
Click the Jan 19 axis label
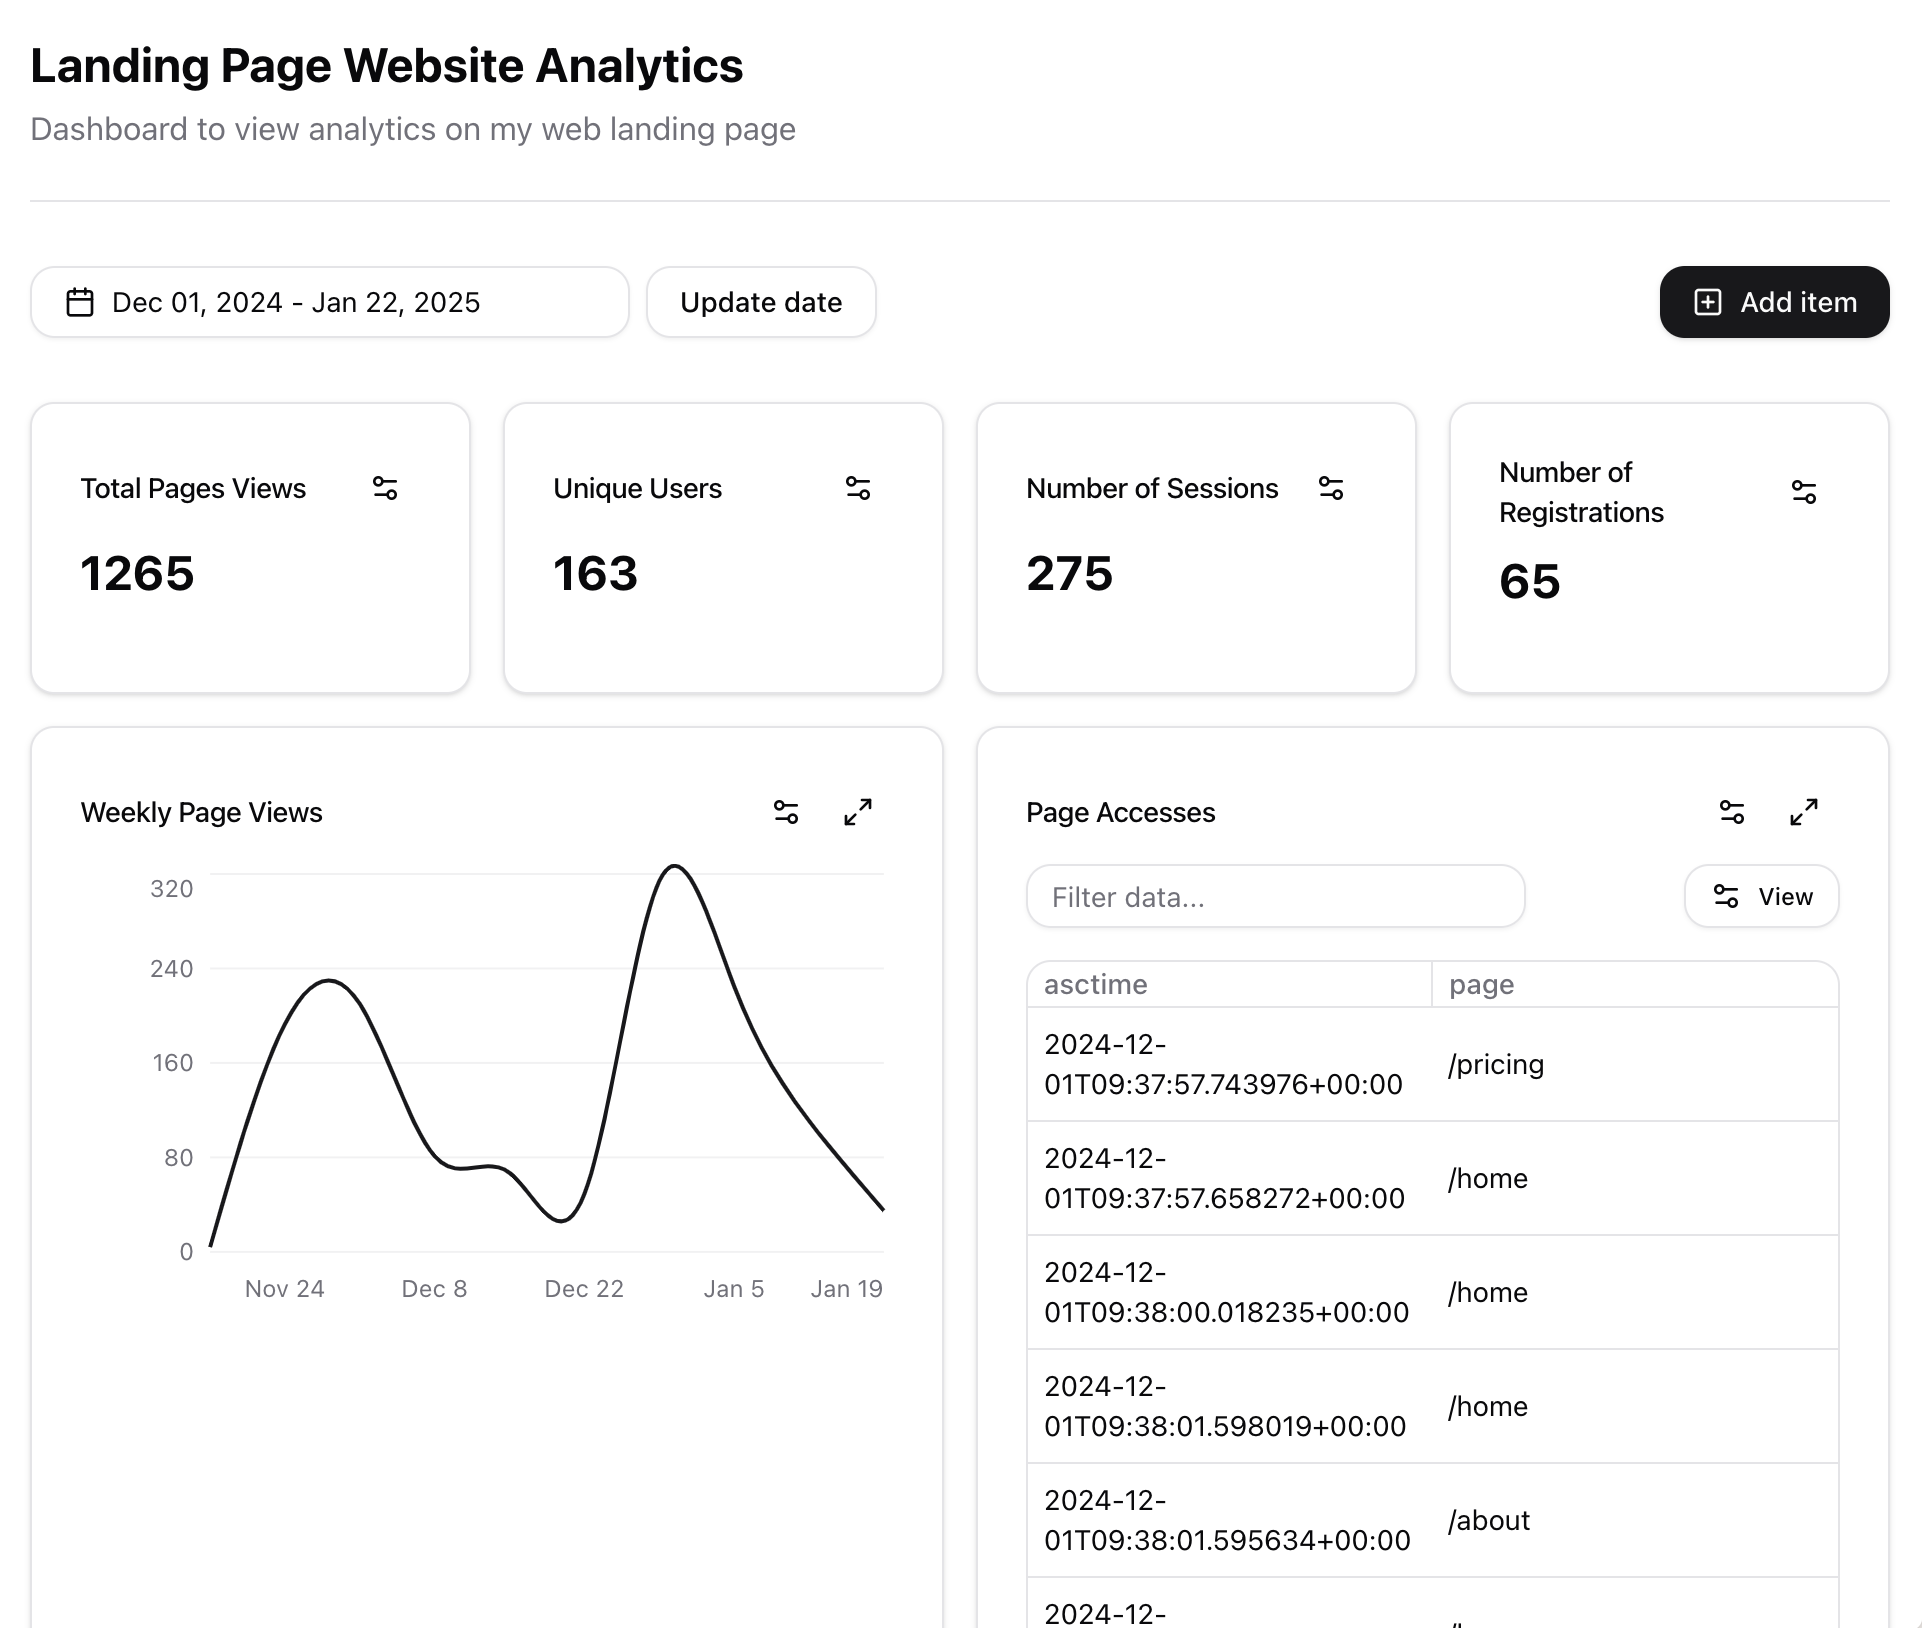tap(846, 1289)
